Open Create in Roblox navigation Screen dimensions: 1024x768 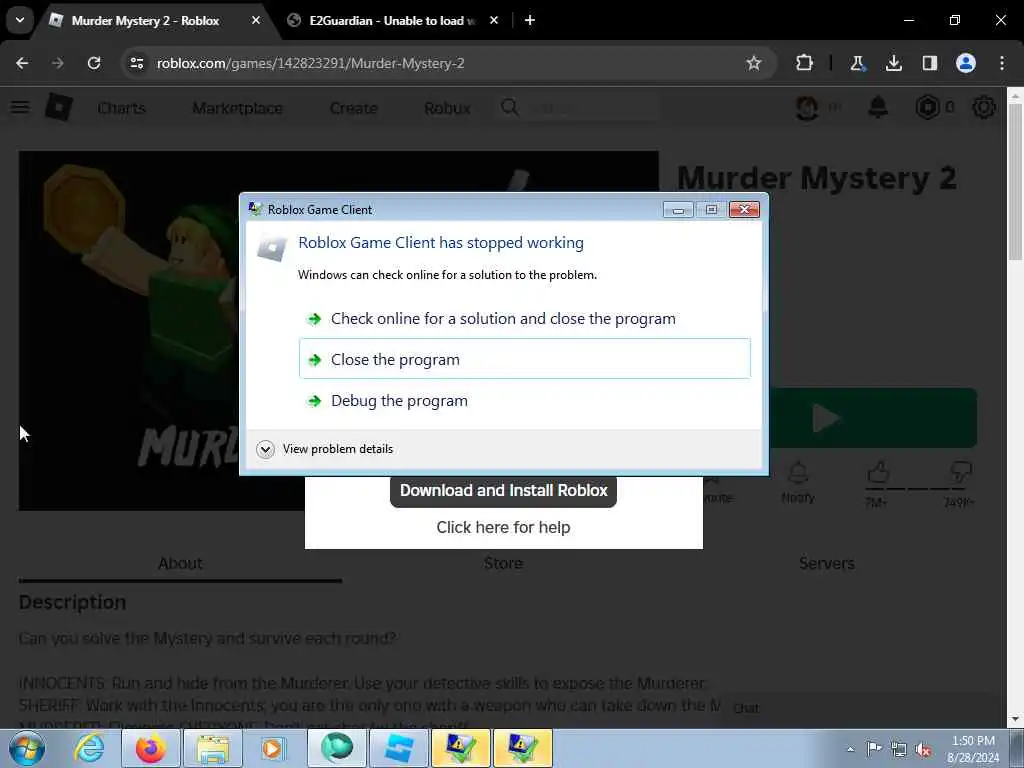pos(353,108)
